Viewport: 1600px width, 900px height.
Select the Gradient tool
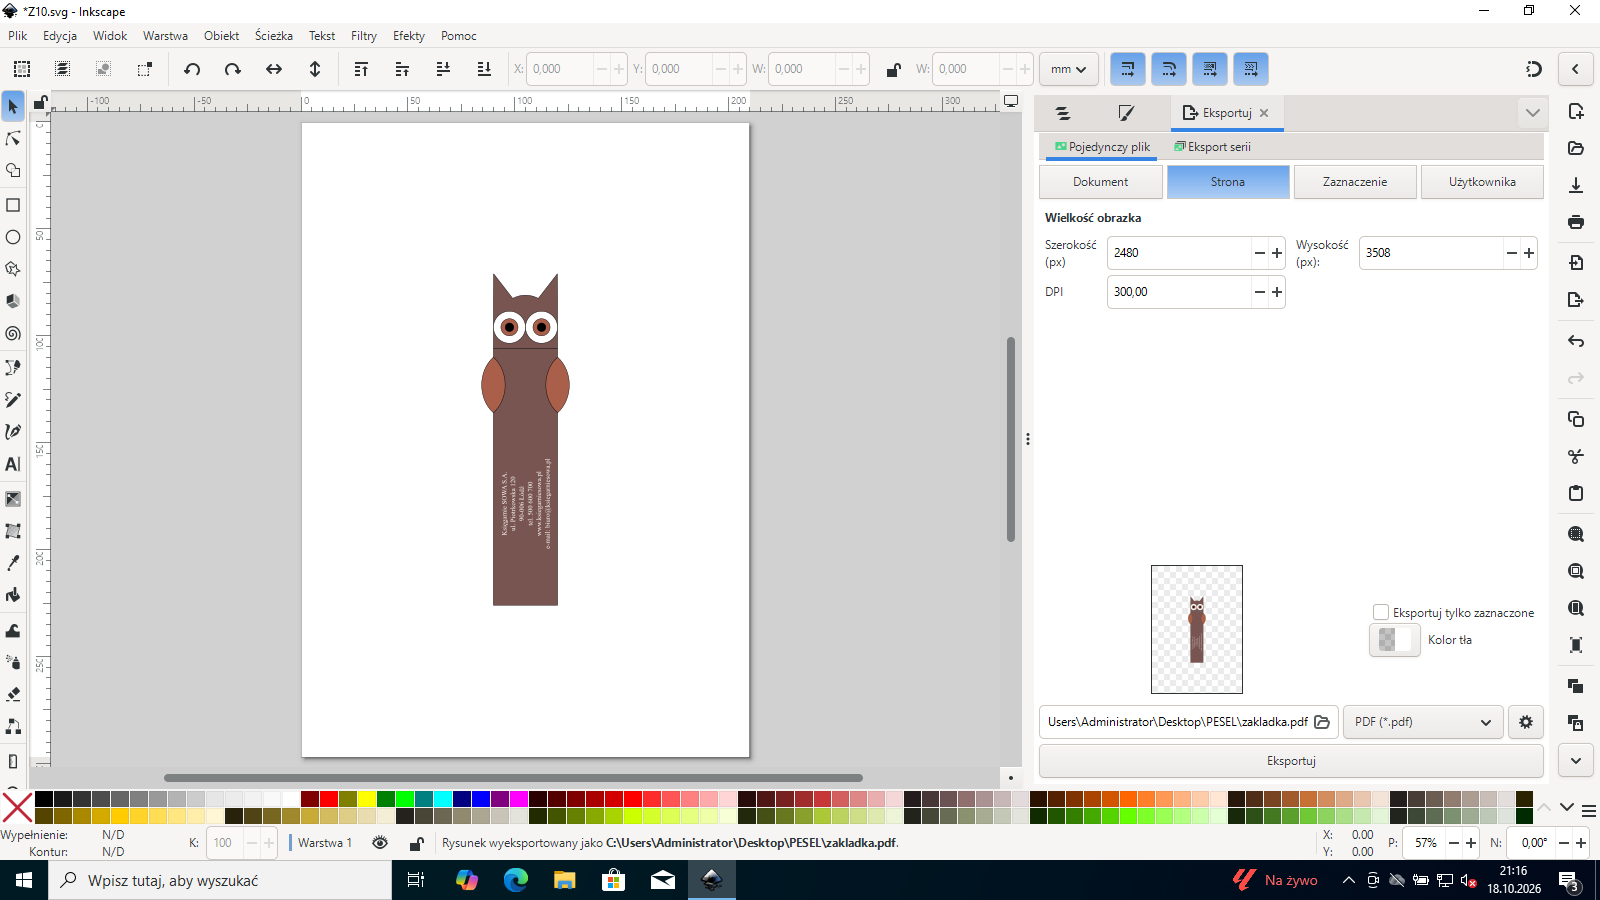13,499
